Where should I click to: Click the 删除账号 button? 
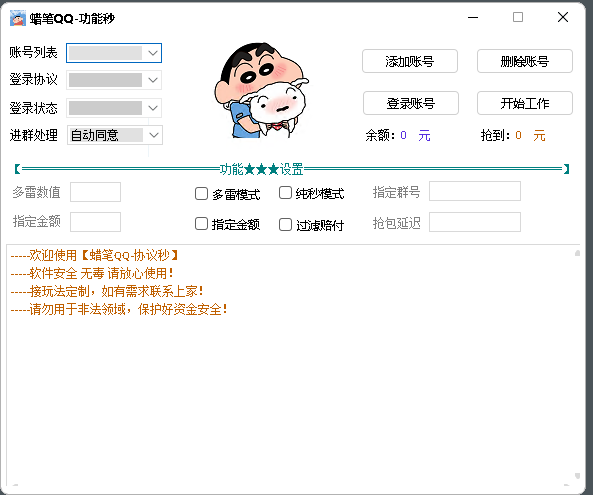[525, 61]
